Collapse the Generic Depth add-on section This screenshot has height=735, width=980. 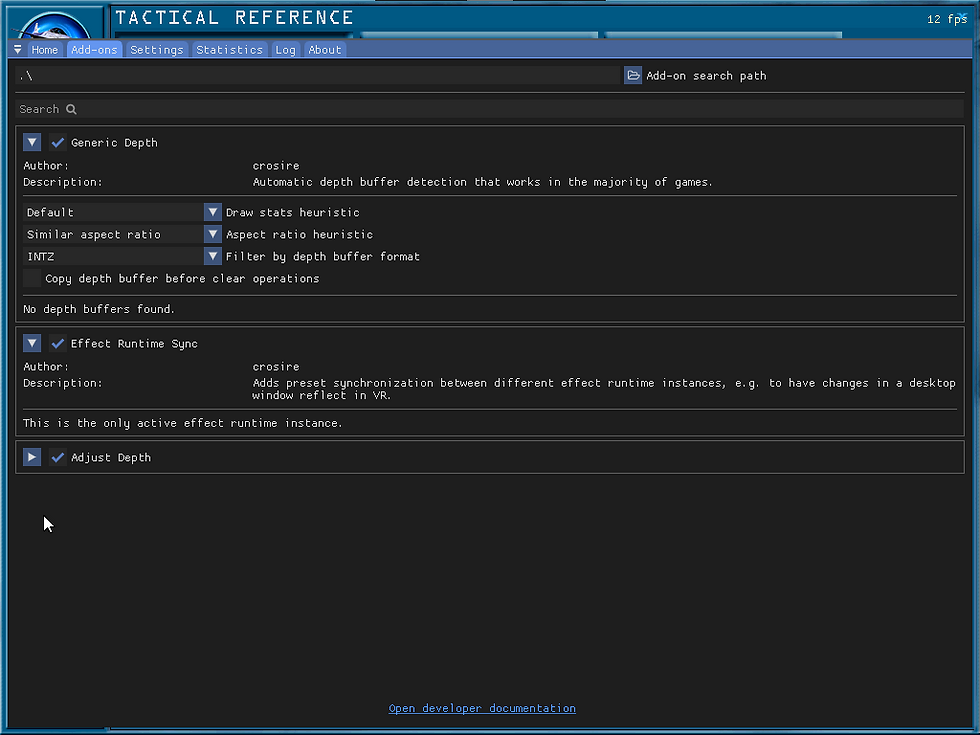(32, 142)
